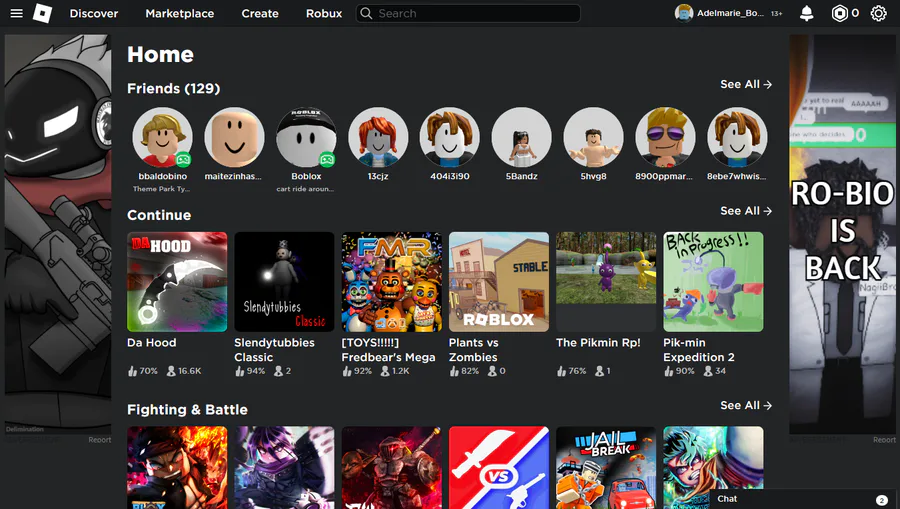Image resolution: width=900 pixels, height=509 pixels.
Task: Open the Create page
Action: point(260,13)
